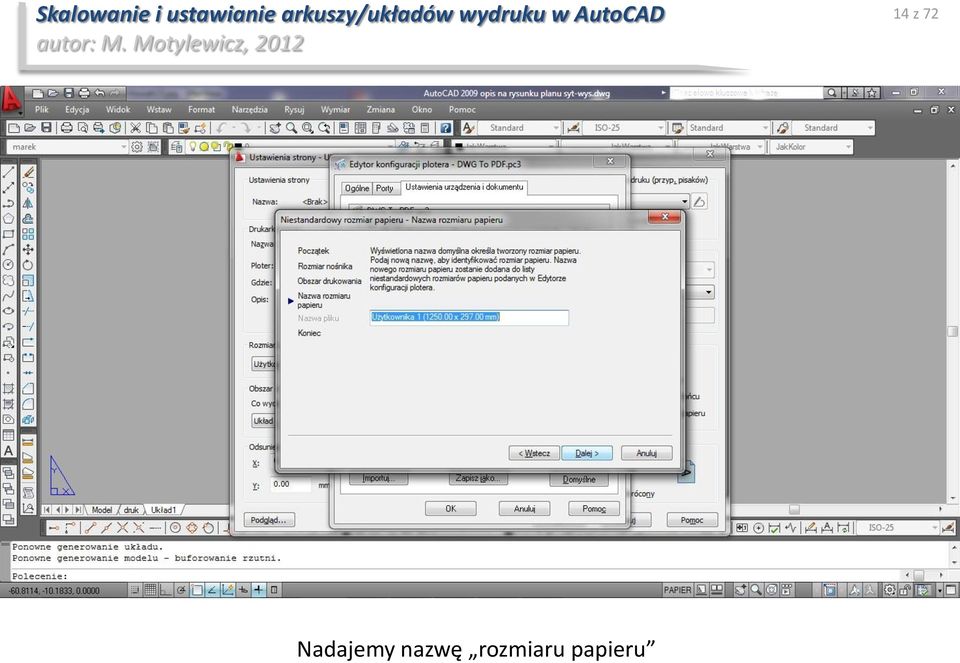Image resolution: width=960 pixels, height=663 pixels.
Task: Switch to the Porty tab
Action: tap(384, 189)
